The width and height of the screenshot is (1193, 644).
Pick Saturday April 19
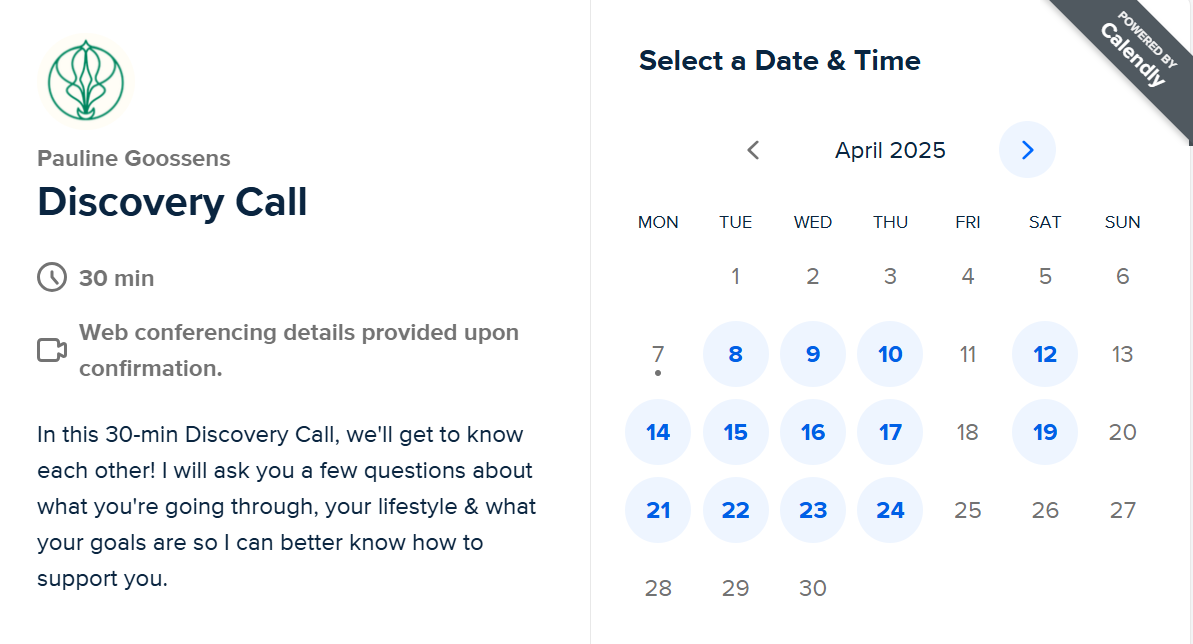click(x=1045, y=432)
